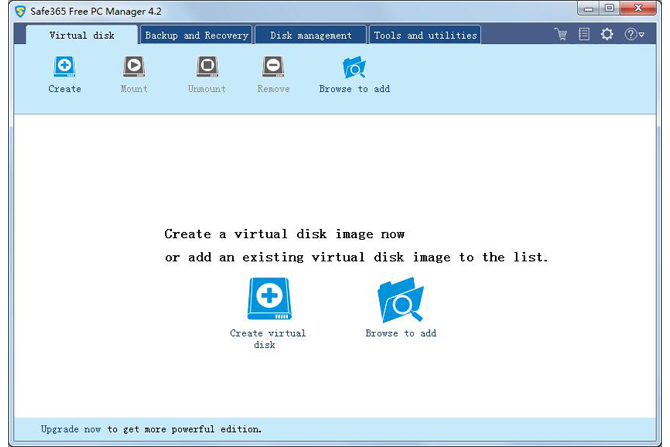Switch to Tools and utilities tab
670x447 pixels.
425,35
